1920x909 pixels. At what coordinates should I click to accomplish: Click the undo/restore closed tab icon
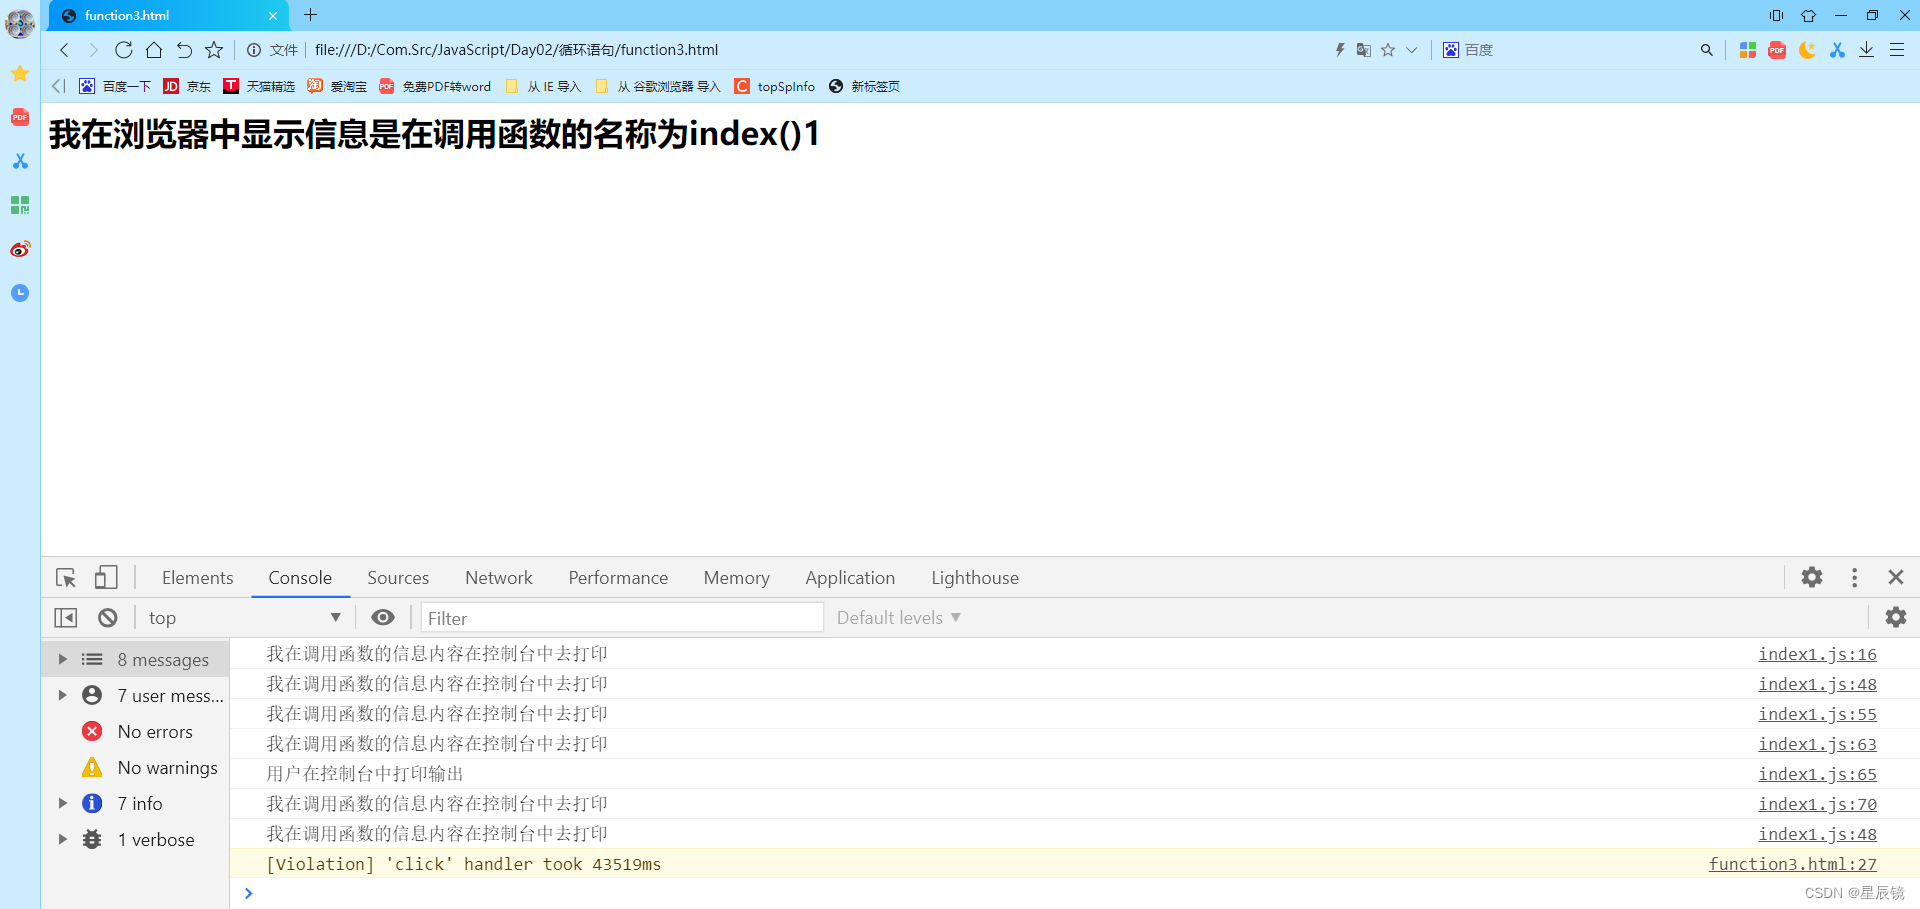point(184,50)
